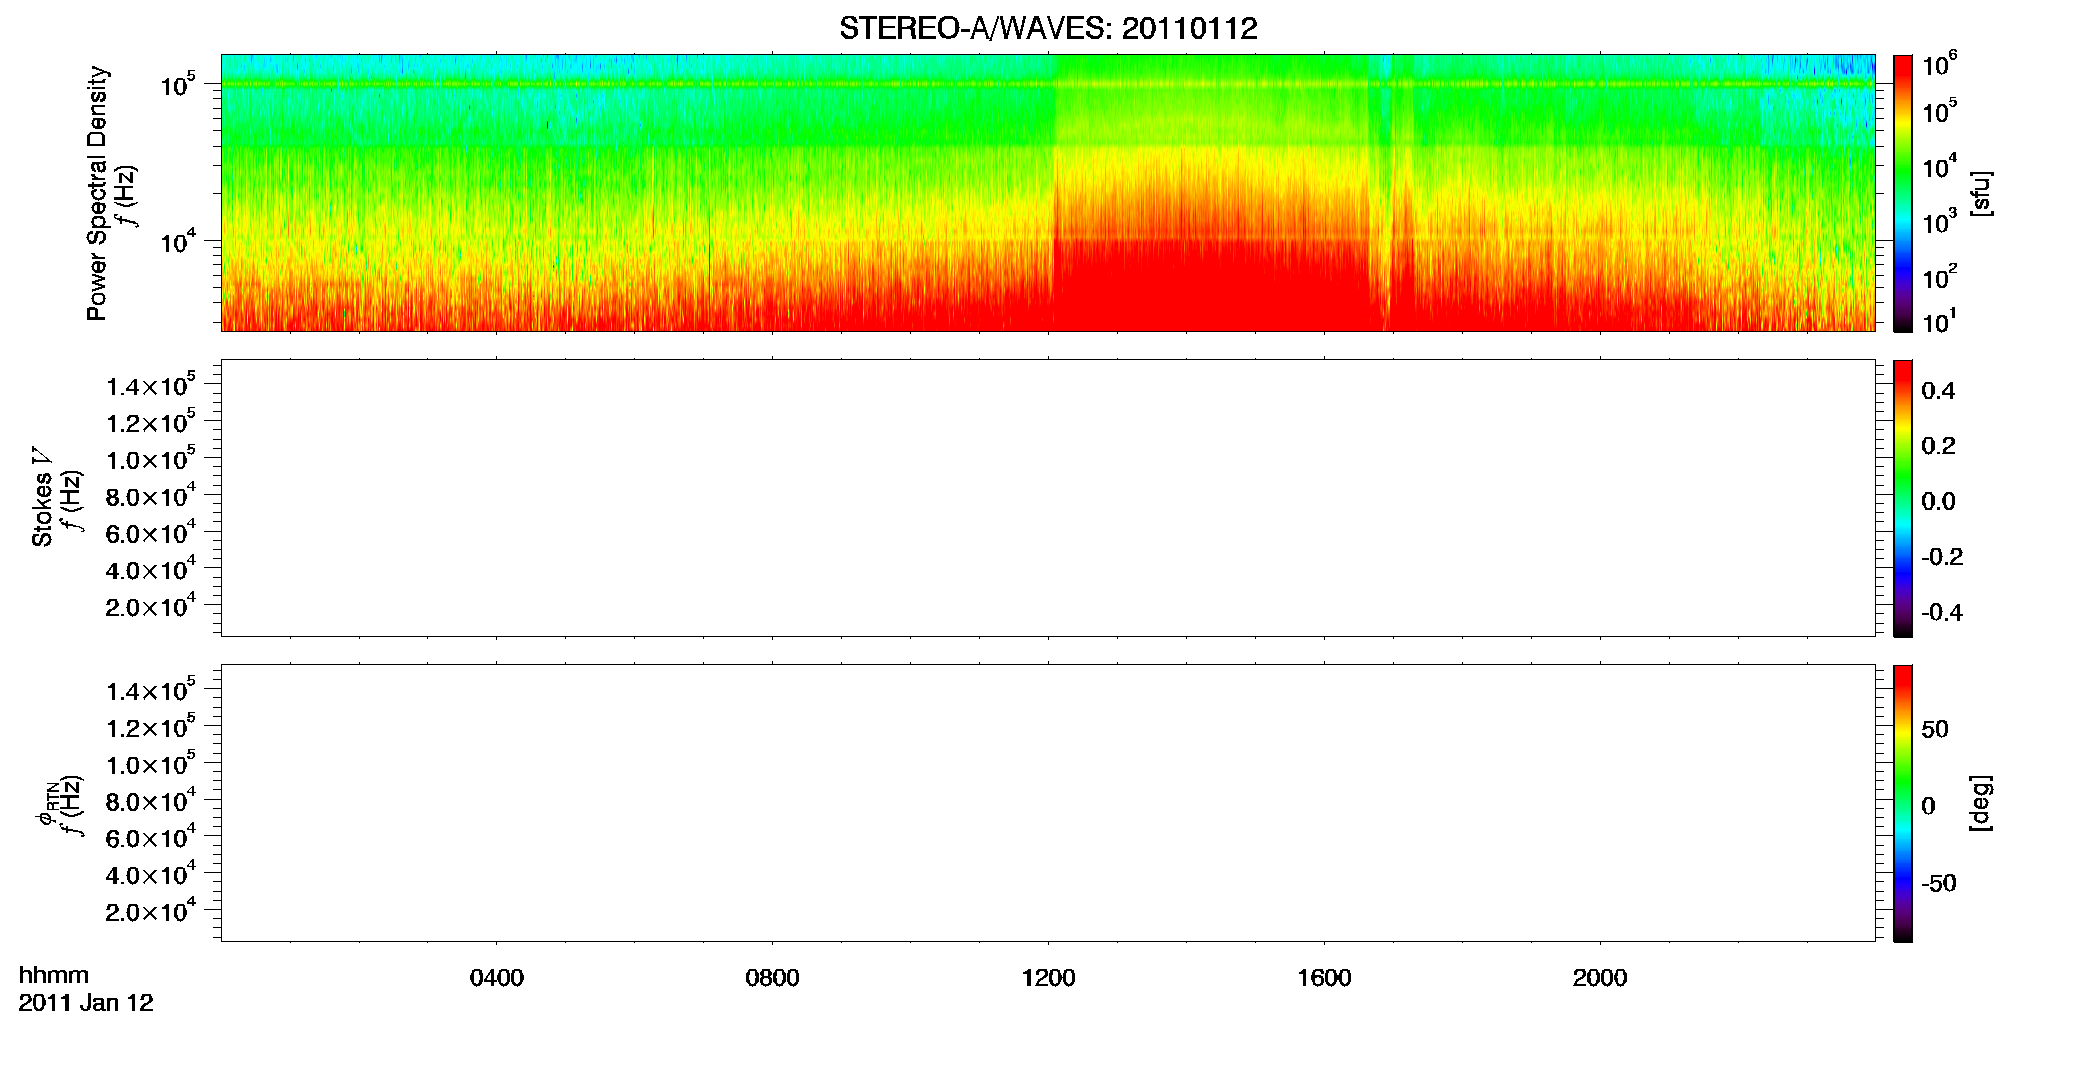Click the 10^4 frequency tick on spectrogram axis
This screenshot has width=2096, height=1080.
tap(178, 241)
